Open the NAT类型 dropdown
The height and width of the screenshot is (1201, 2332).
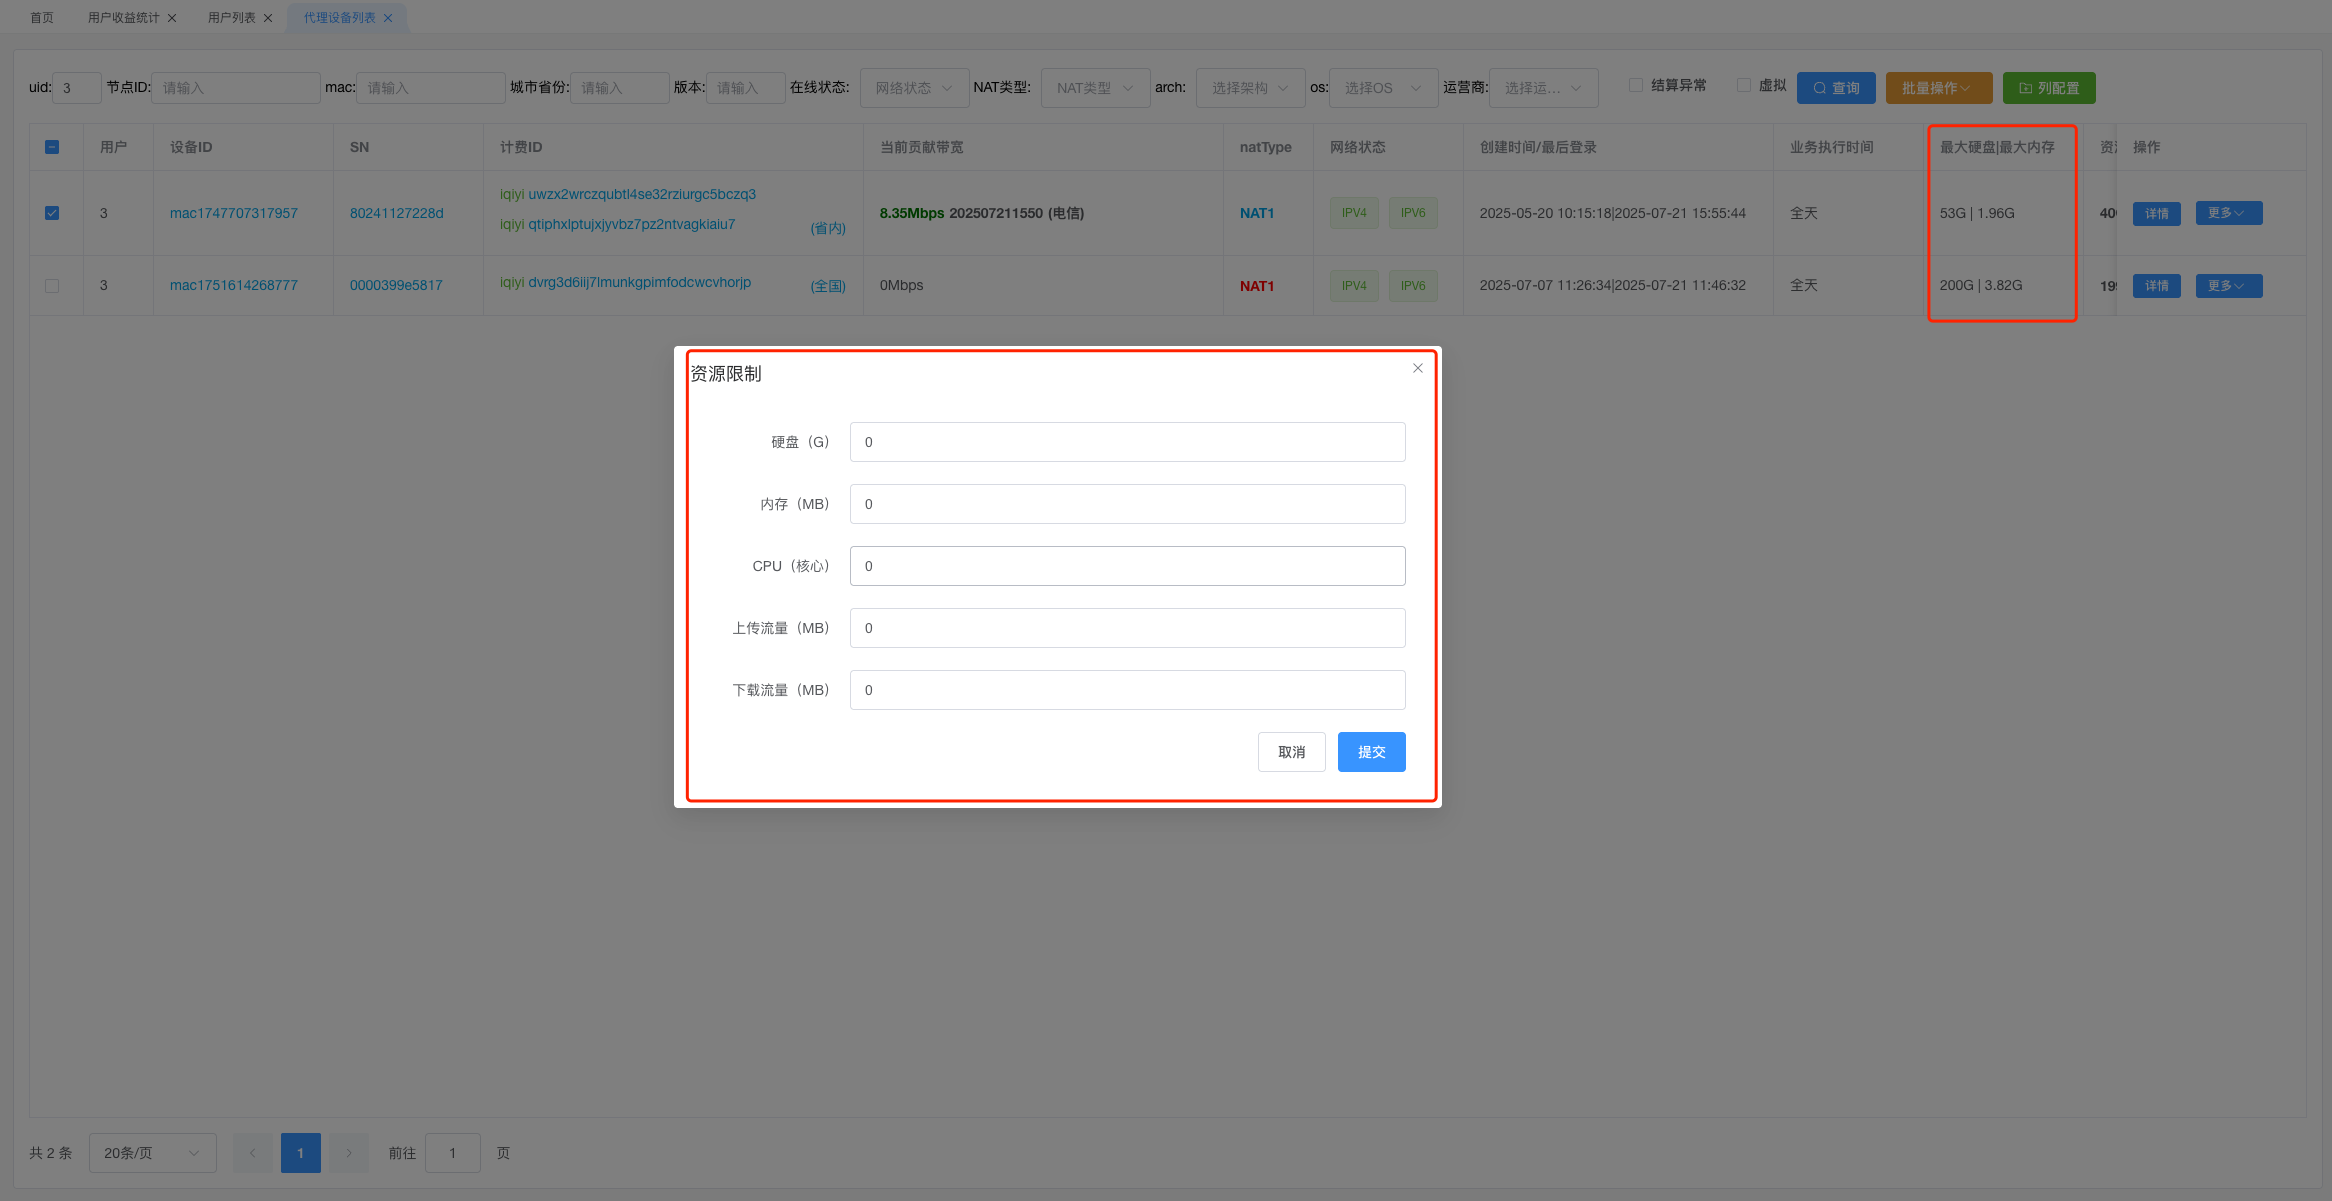pos(1095,88)
